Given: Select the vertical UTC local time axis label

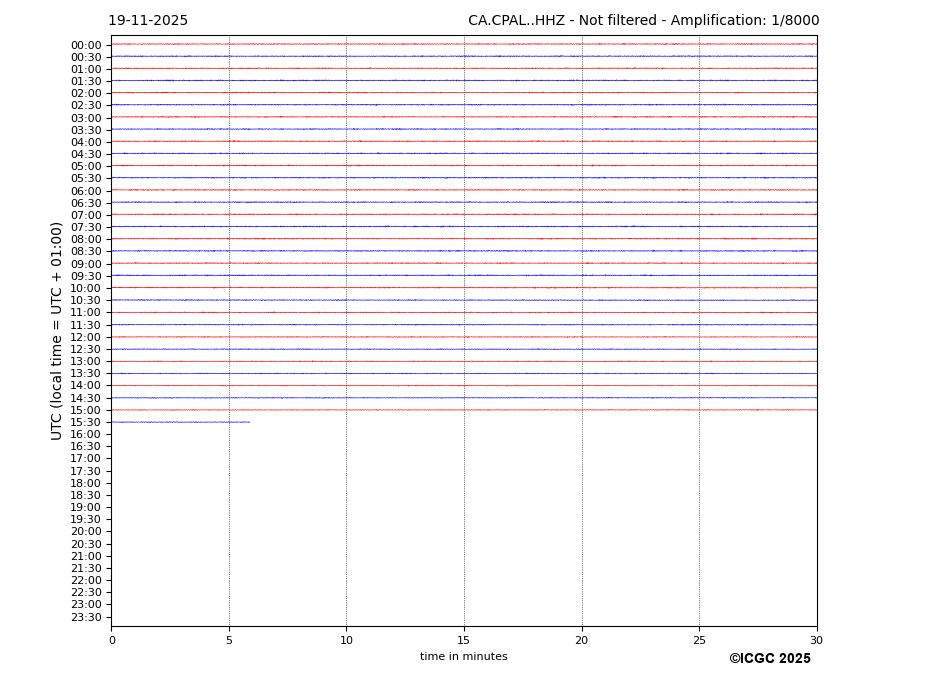Looking at the screenshot, I should [57, 331].
